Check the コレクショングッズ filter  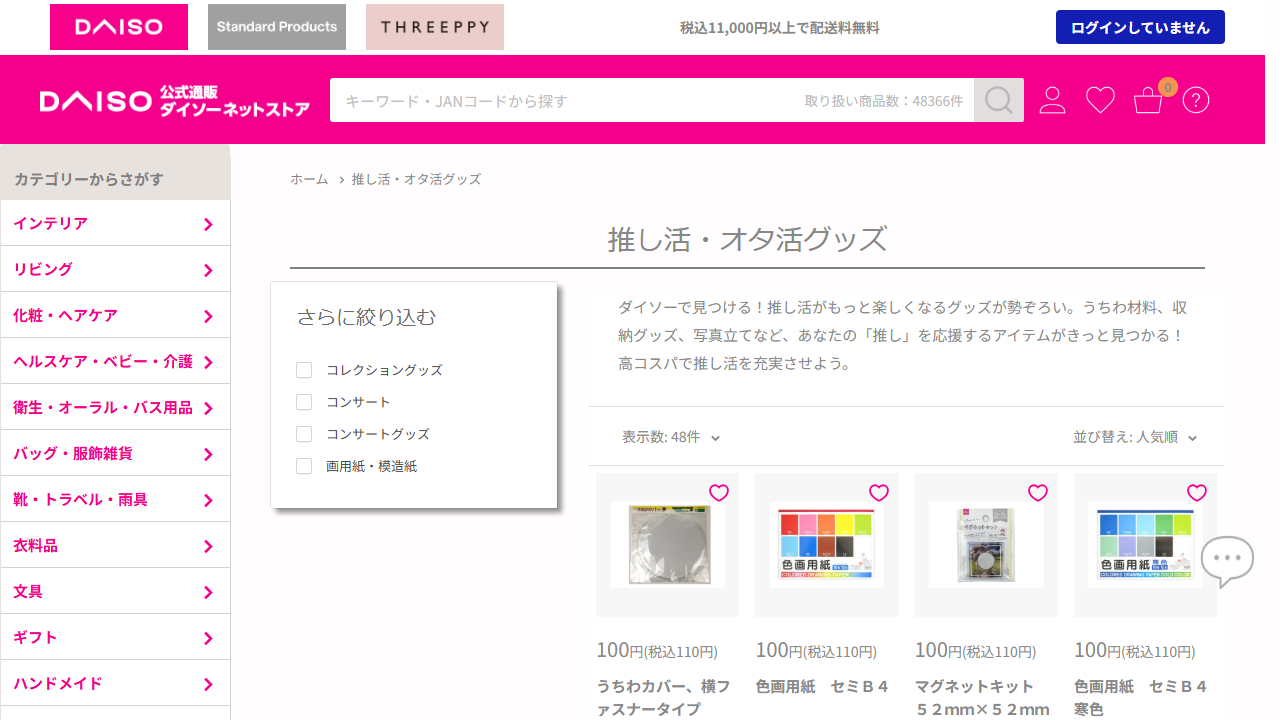click(x=304, y=370)
